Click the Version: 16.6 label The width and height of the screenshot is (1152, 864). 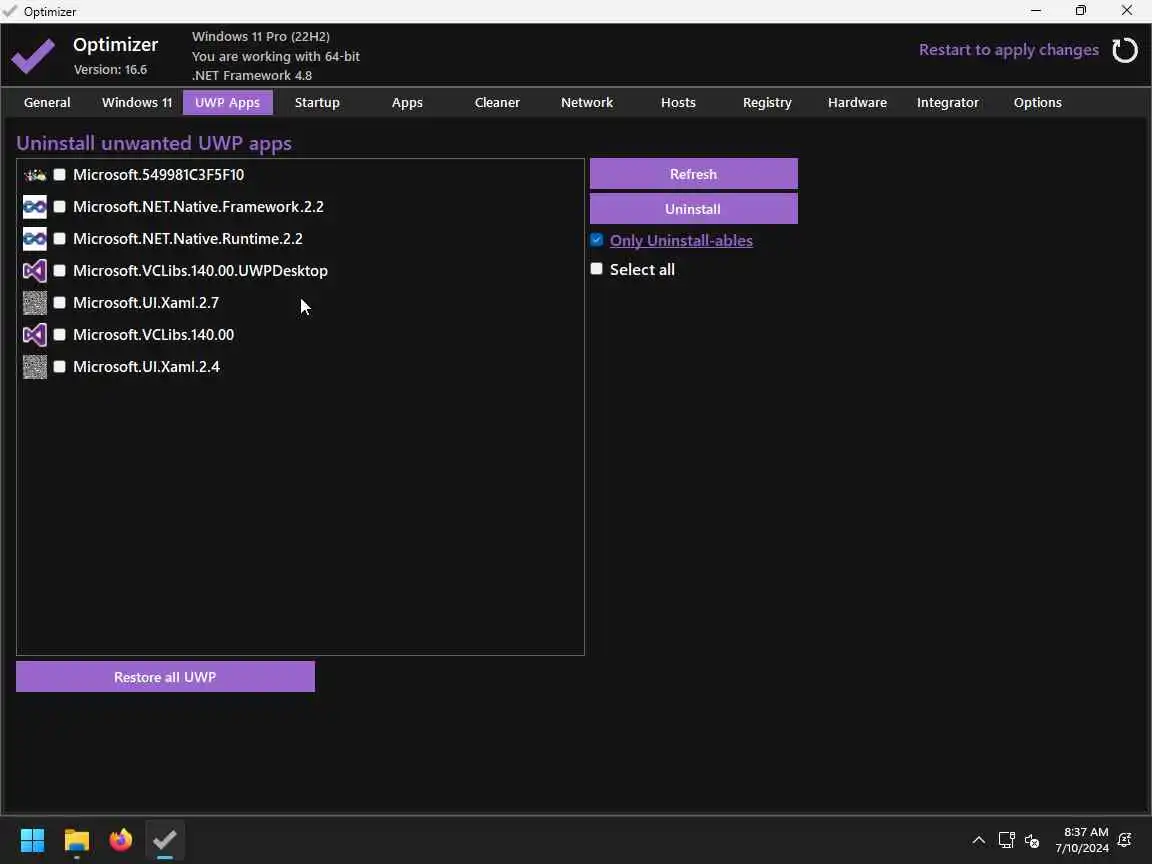pyautogui.click(x=110, y=70)
